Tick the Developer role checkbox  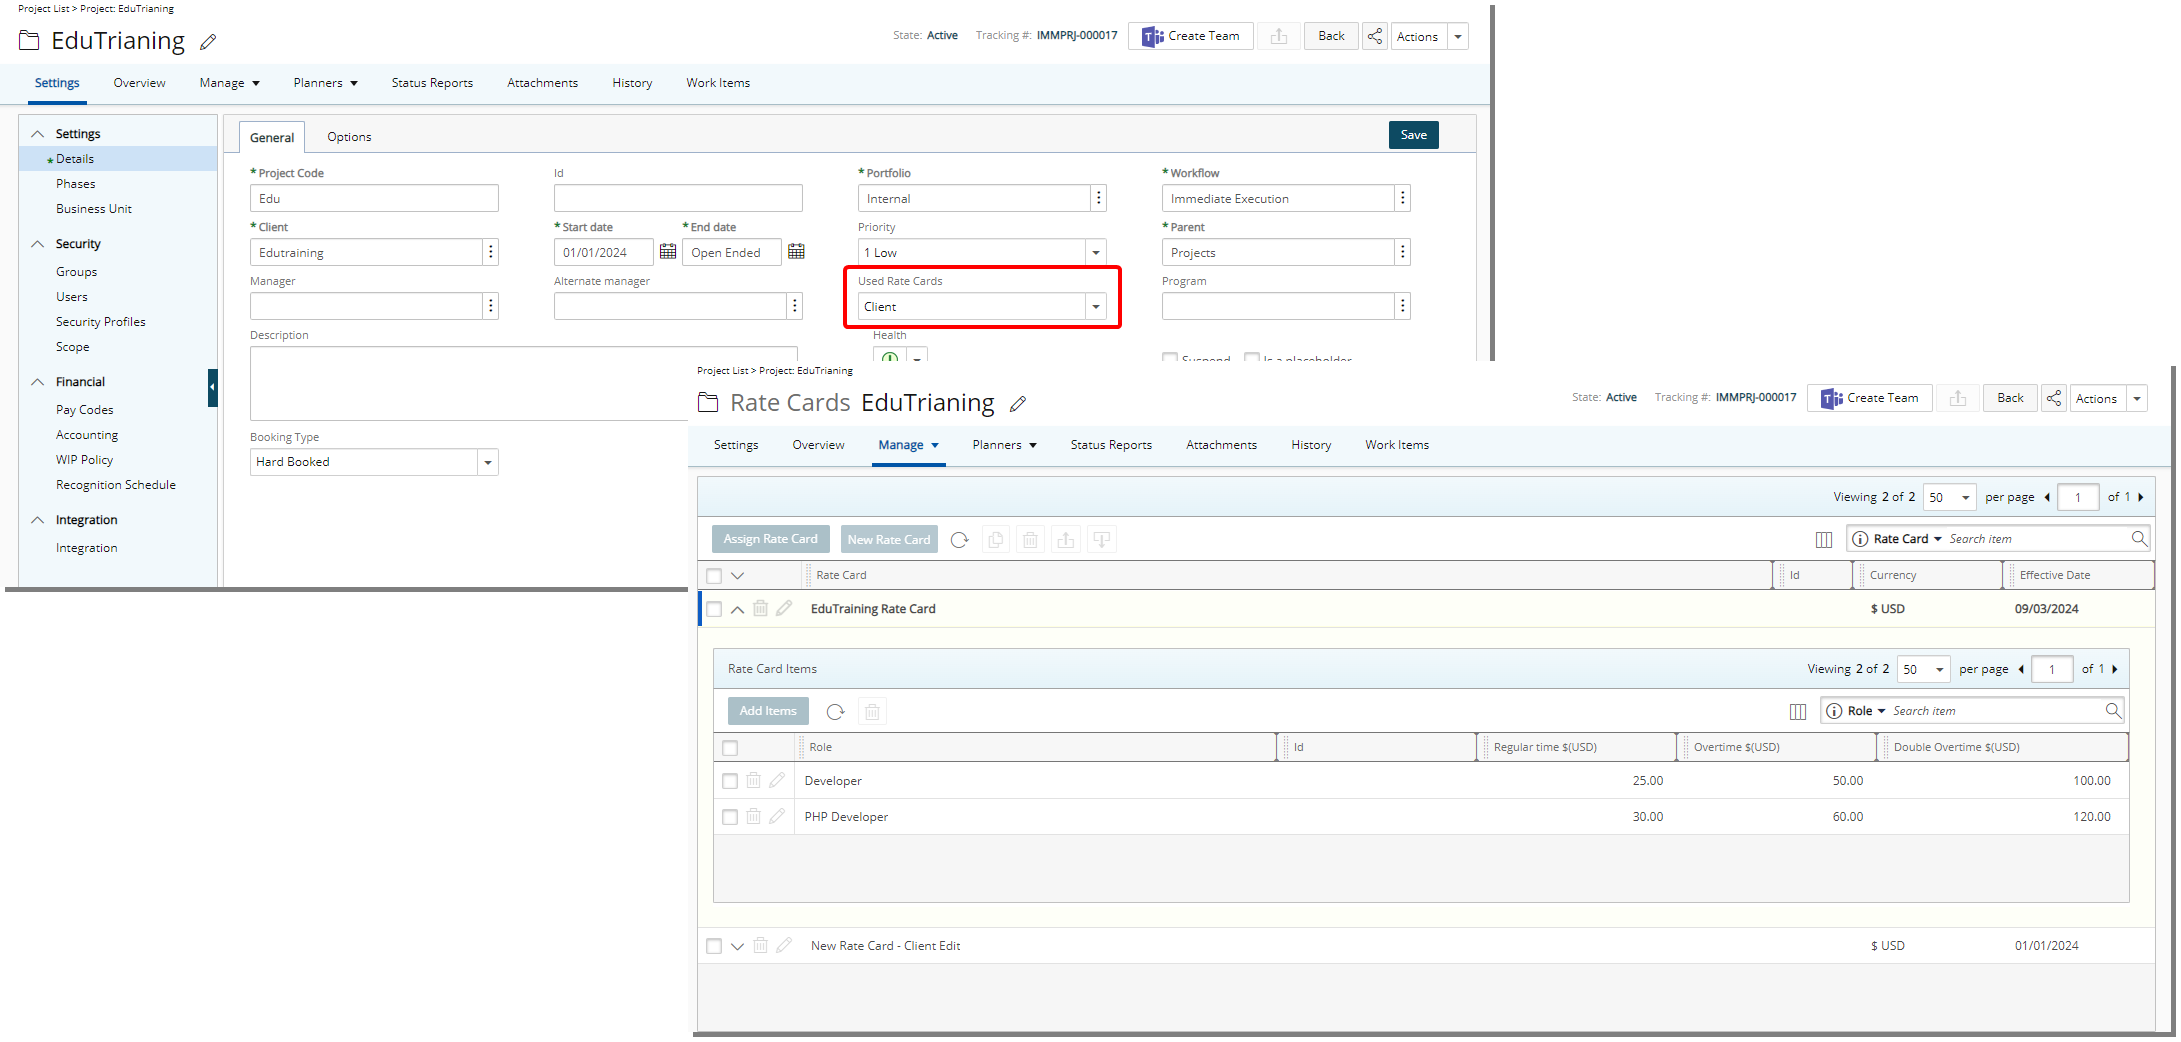pyautogui.click(x=730, y=781)
